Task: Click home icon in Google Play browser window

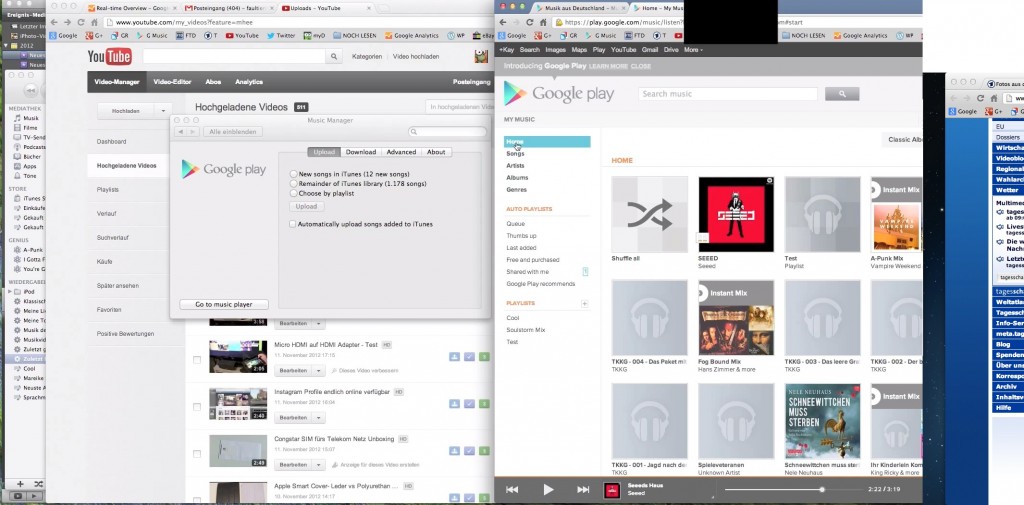Action: coord(543,22)
